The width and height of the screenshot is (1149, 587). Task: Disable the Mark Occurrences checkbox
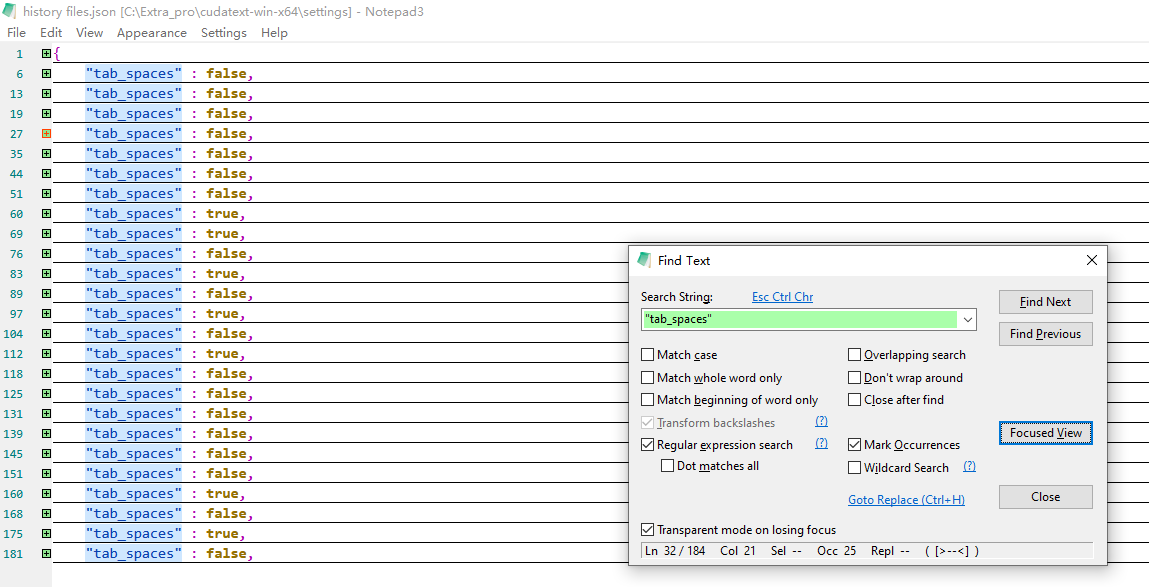click(855, 445)
